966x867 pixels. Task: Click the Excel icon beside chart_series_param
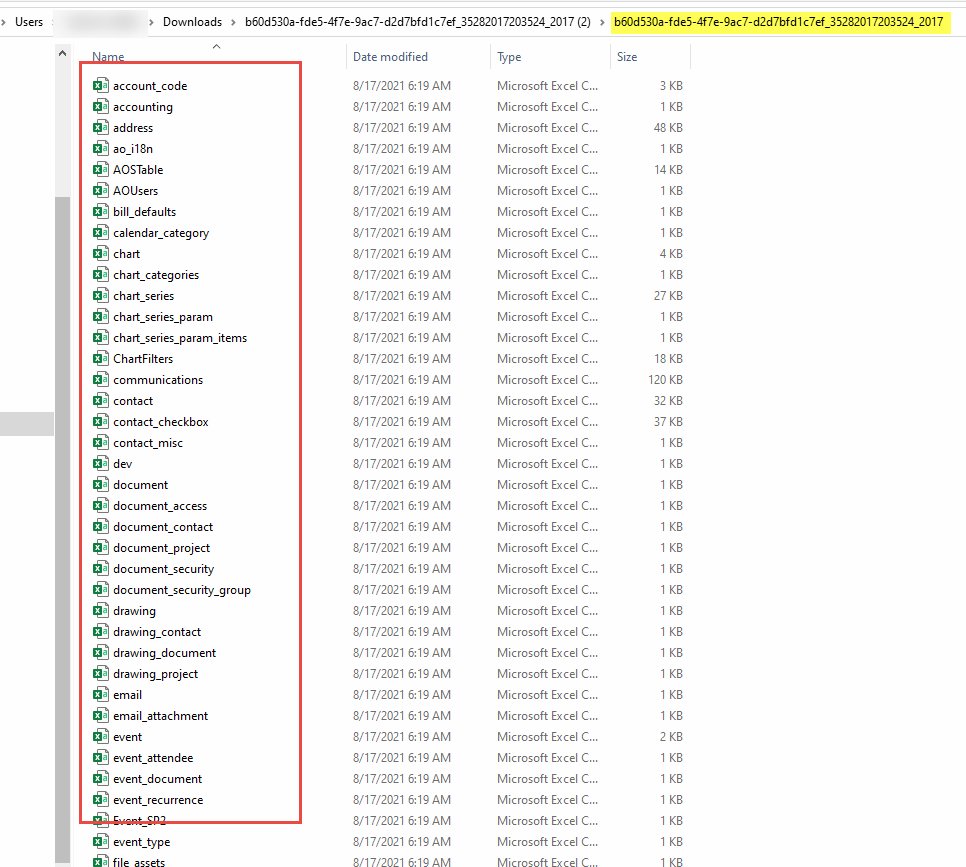[100, 316]
